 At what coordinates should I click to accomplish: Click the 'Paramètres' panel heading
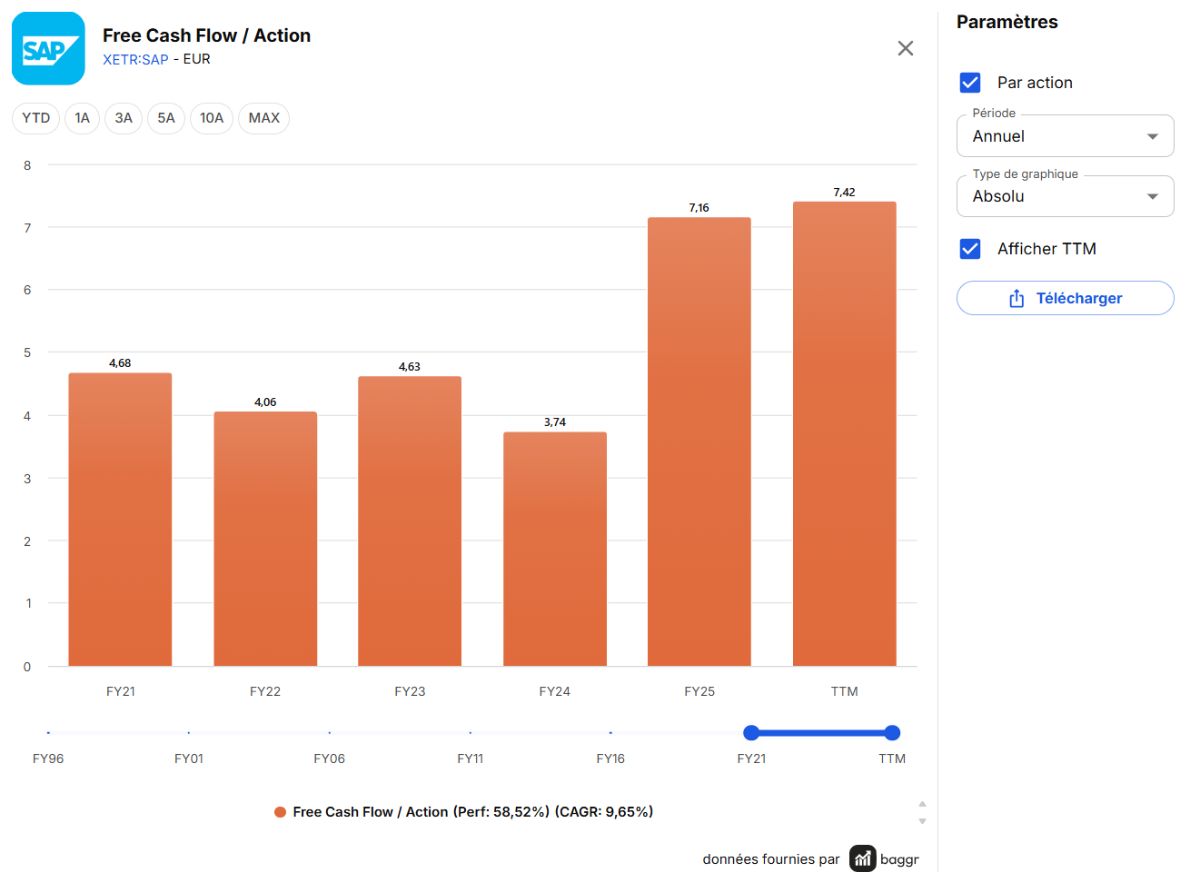tap(1007, 22)
